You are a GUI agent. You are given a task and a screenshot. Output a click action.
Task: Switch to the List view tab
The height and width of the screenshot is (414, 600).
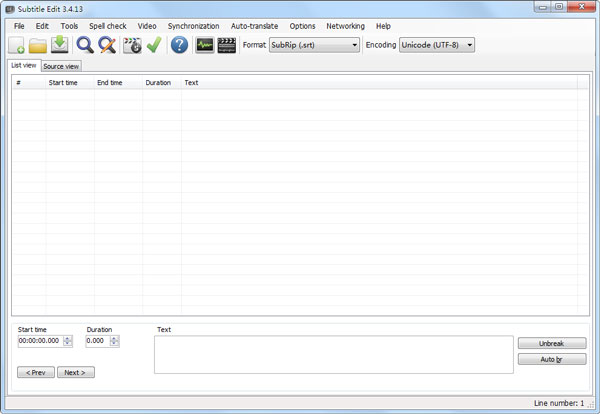click(24, 65)
